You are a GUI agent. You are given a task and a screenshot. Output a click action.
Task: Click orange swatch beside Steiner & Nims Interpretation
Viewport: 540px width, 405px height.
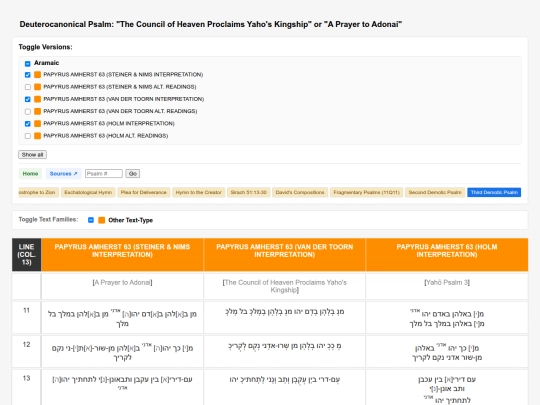tap(38, 75)
